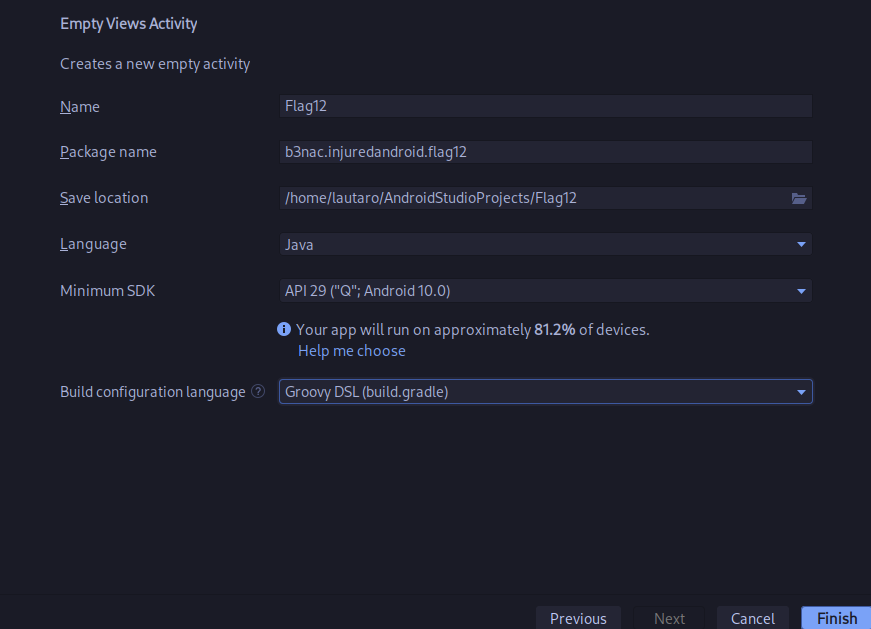Go back with the Previous button
Viewport: 871px width, 629px height.
(578, 618)
